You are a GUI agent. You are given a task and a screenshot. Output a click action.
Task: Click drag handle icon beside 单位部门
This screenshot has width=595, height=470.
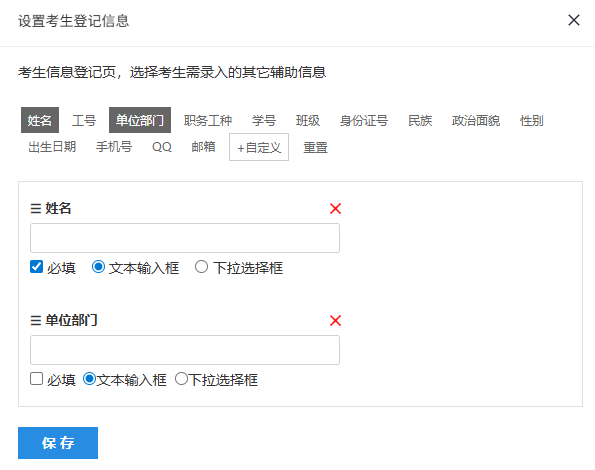click(36, 321)
